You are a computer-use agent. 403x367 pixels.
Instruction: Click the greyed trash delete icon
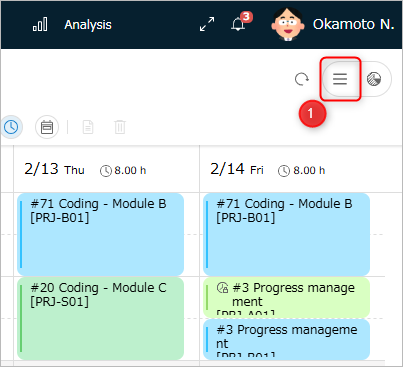[120, 127]
